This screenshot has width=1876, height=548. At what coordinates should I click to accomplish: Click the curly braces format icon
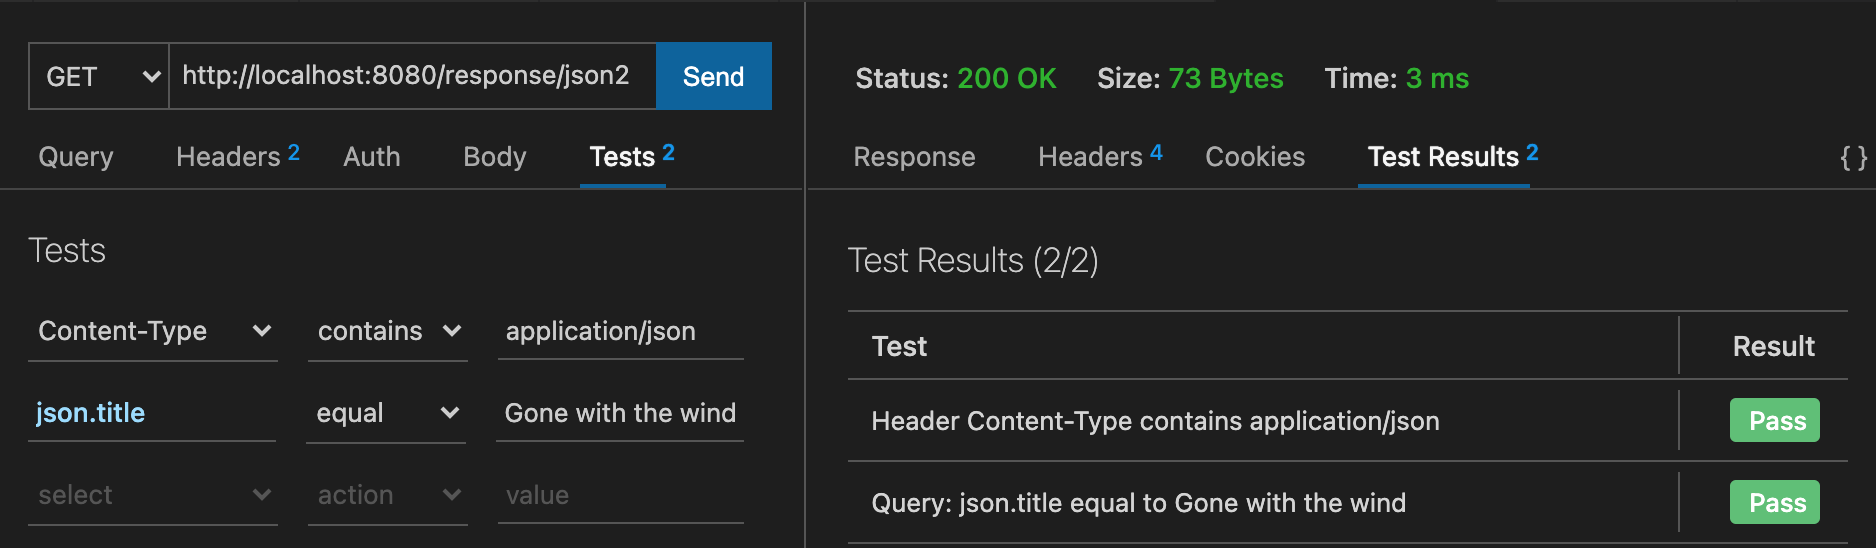tap(1853, 158)
